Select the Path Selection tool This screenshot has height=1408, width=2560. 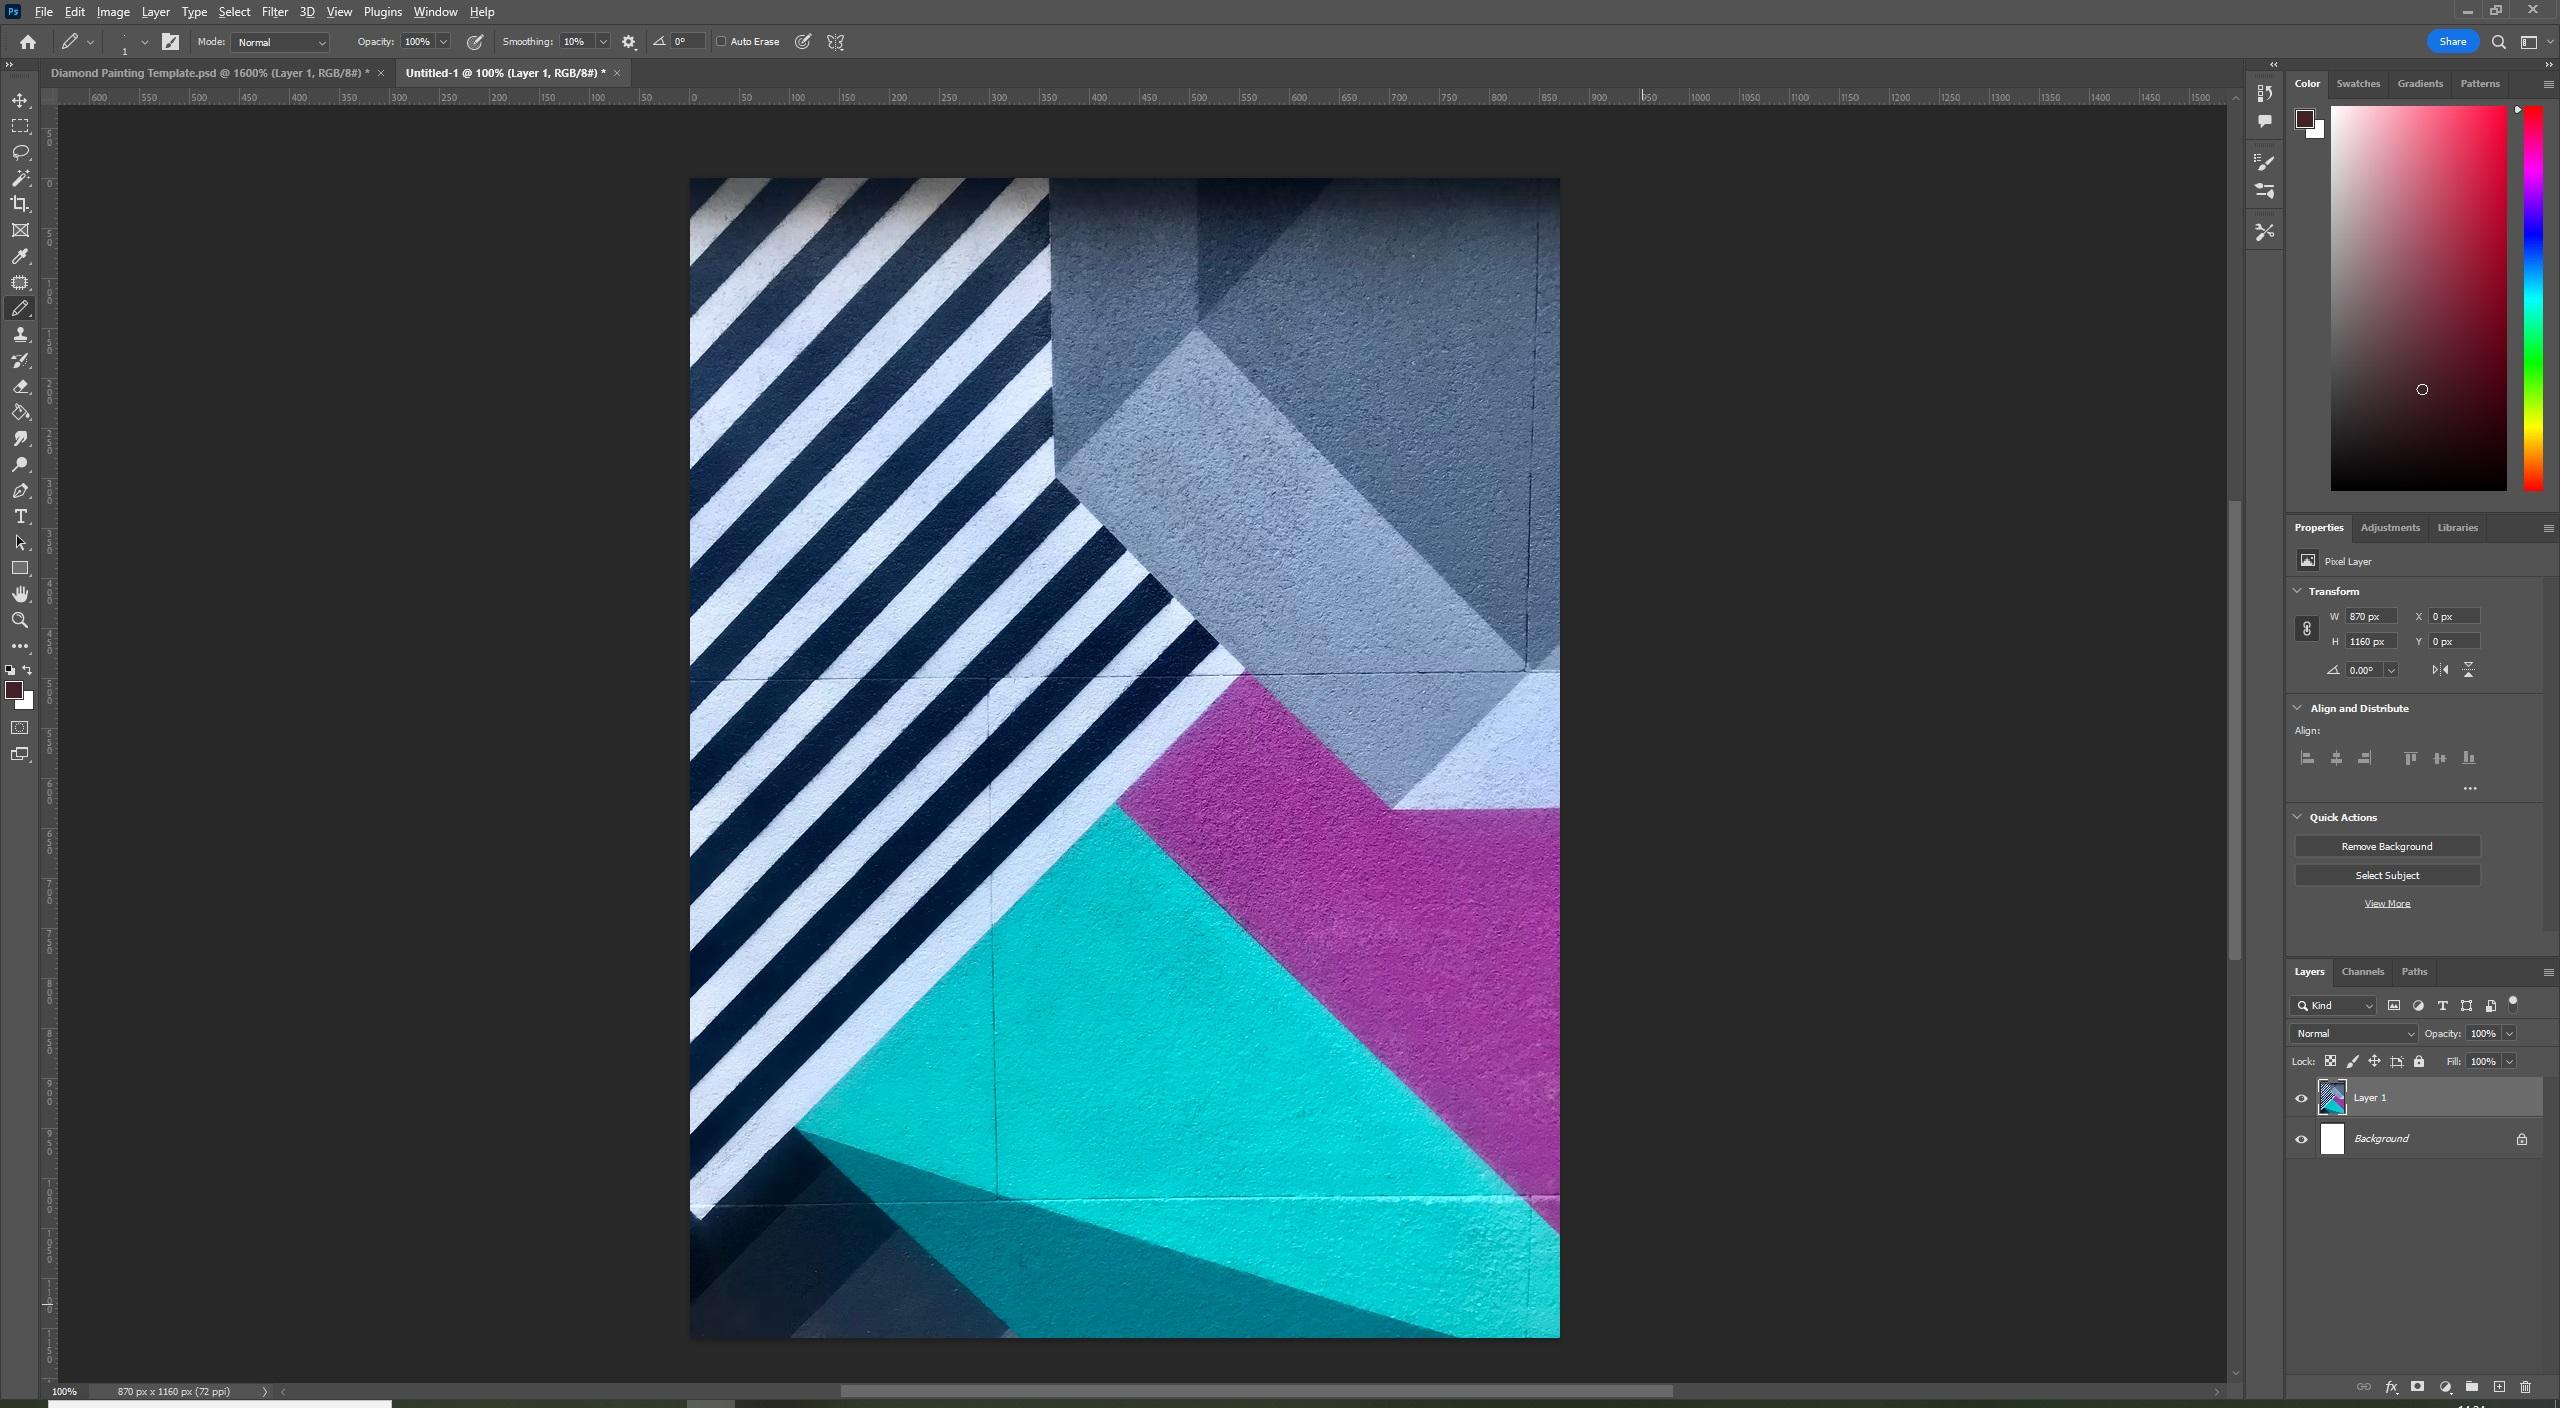(x=20, y=543)
